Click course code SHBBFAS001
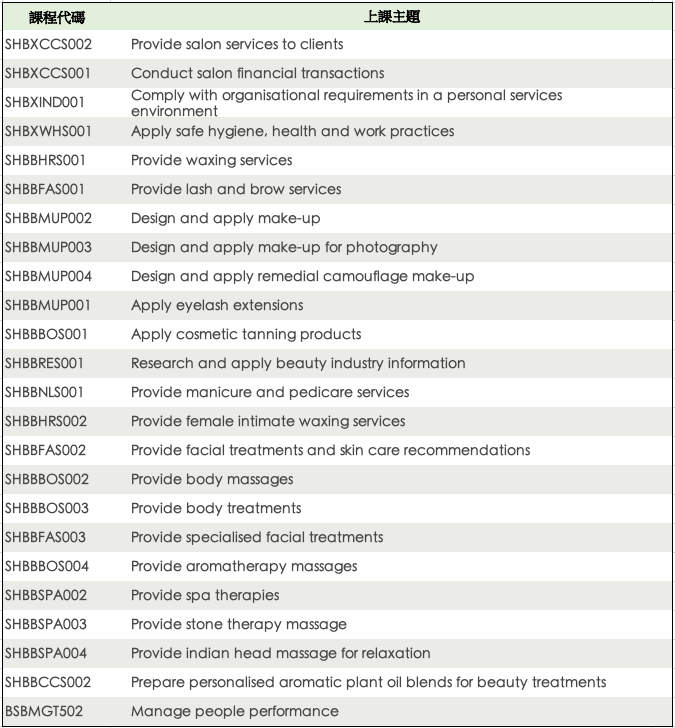Image resolution: width=675 pixels, height=728 pixels. coord(45,189)
